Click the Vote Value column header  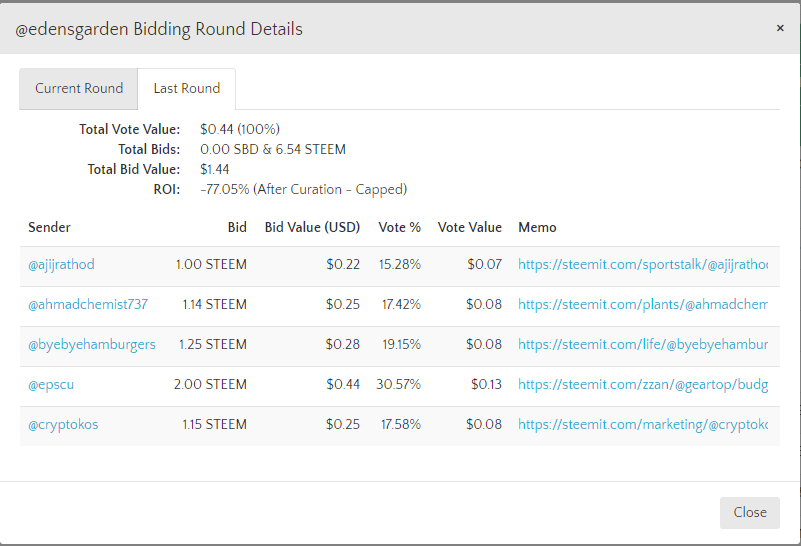click(470, 228)
